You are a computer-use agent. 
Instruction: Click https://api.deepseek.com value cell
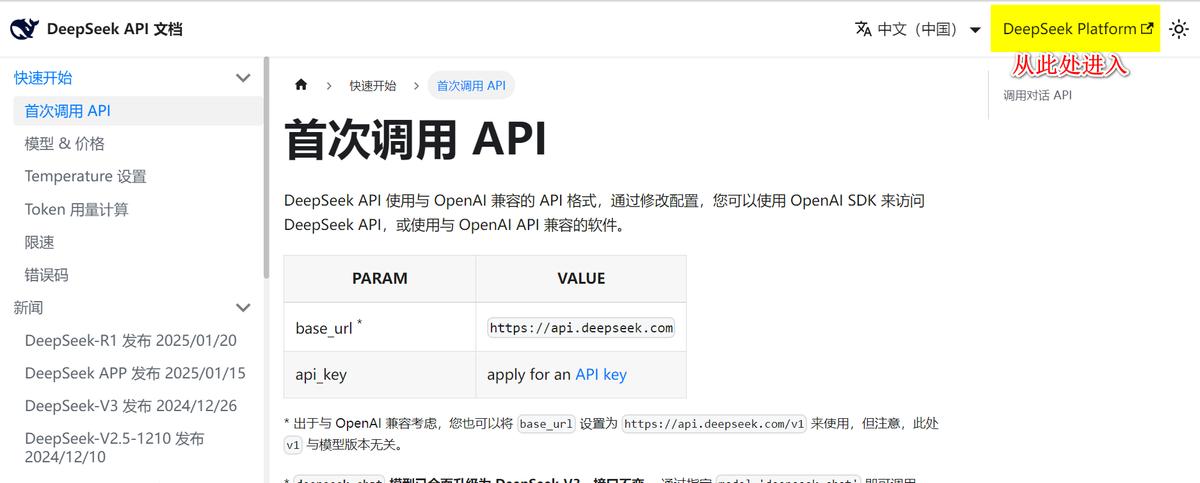coord(581,328)
